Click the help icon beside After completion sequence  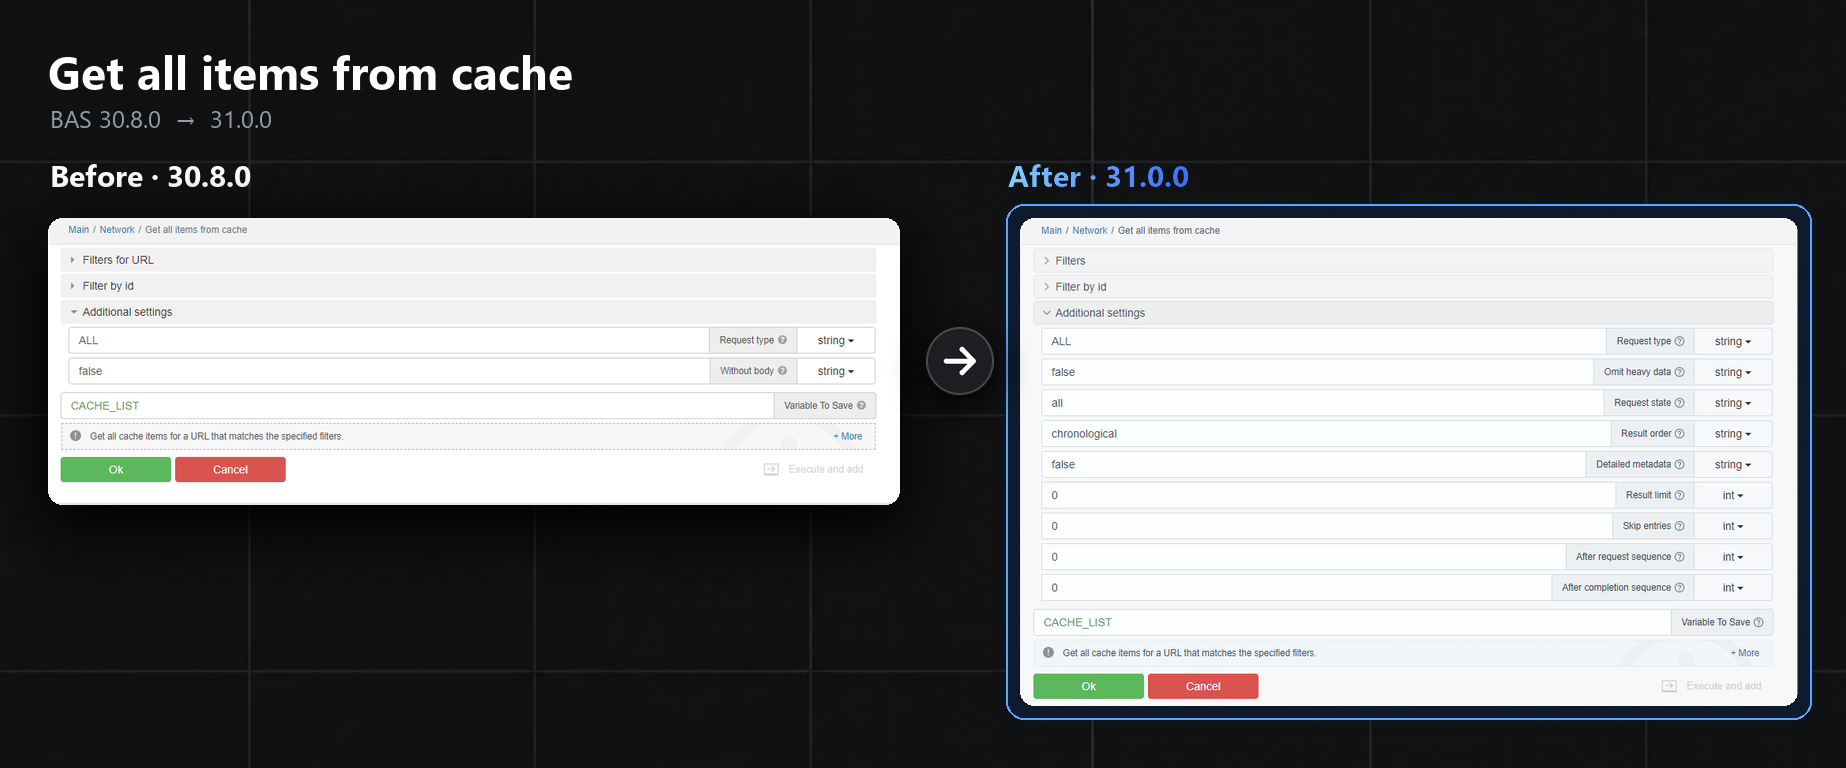(x=1679, y=588)
